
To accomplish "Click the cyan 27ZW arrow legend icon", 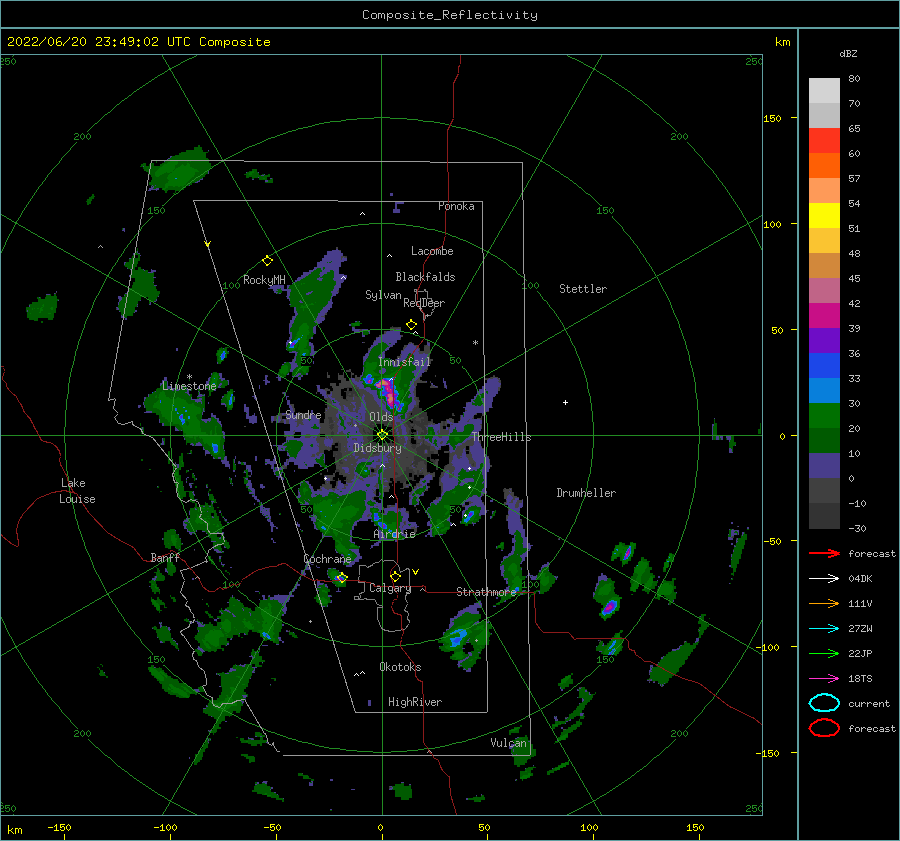I will click(x=824, y=628).
